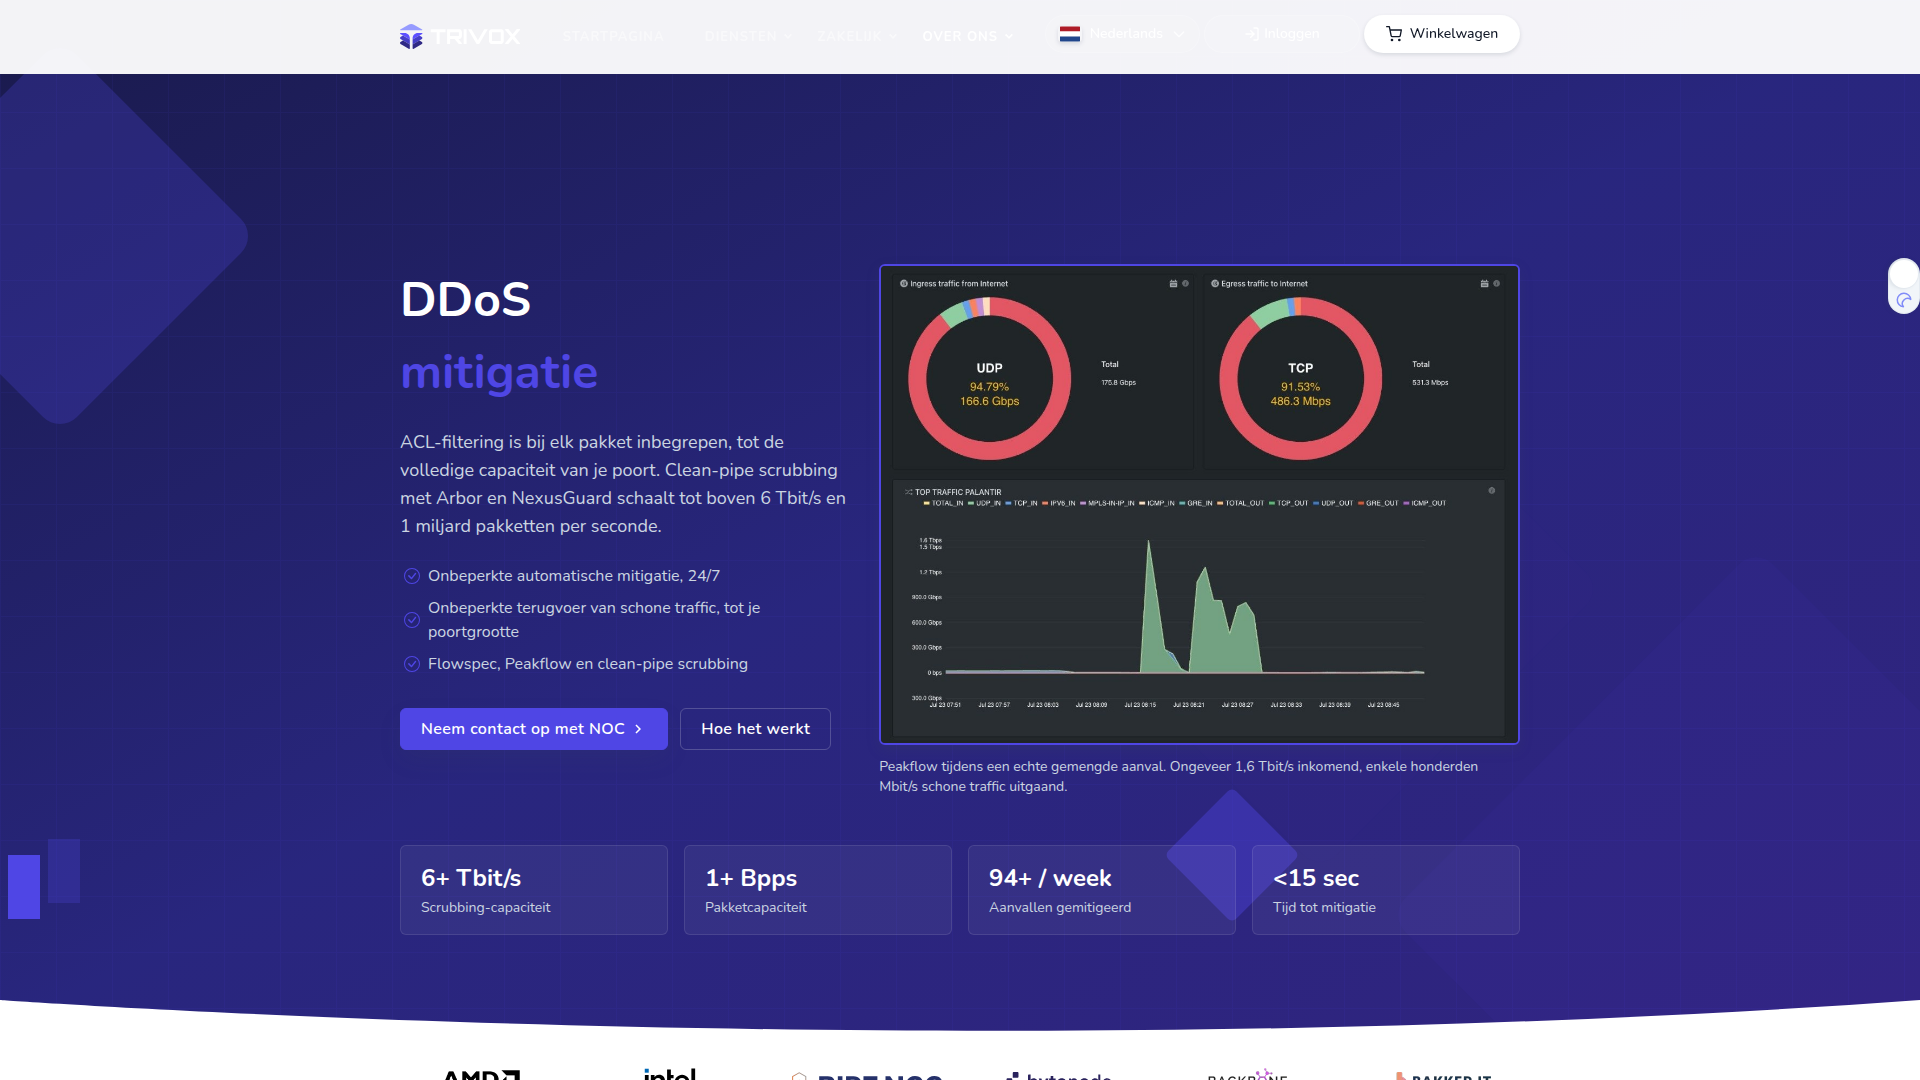Click the UDP 94.79% donut chart
Image resolution: width=1920 pixels, height=1080 pixels.
coord(989,379)
